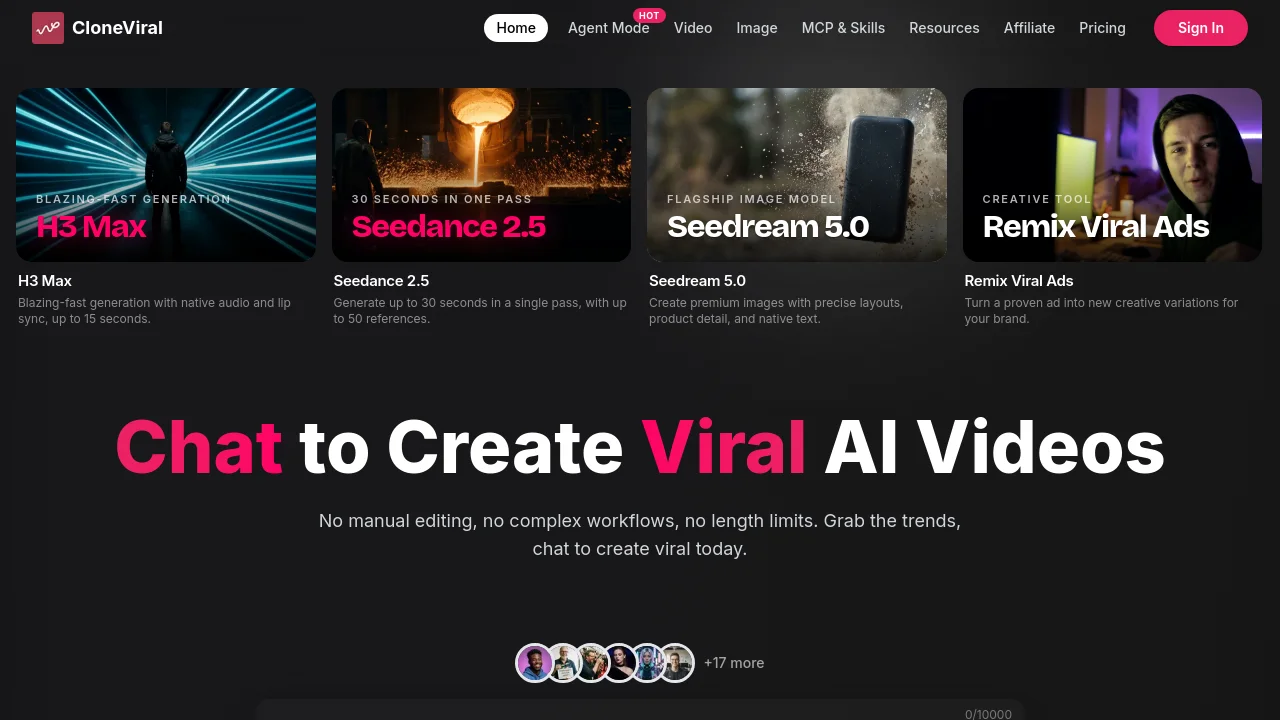Click 'Generate up to 30 seconds' description

click(480, 311)
